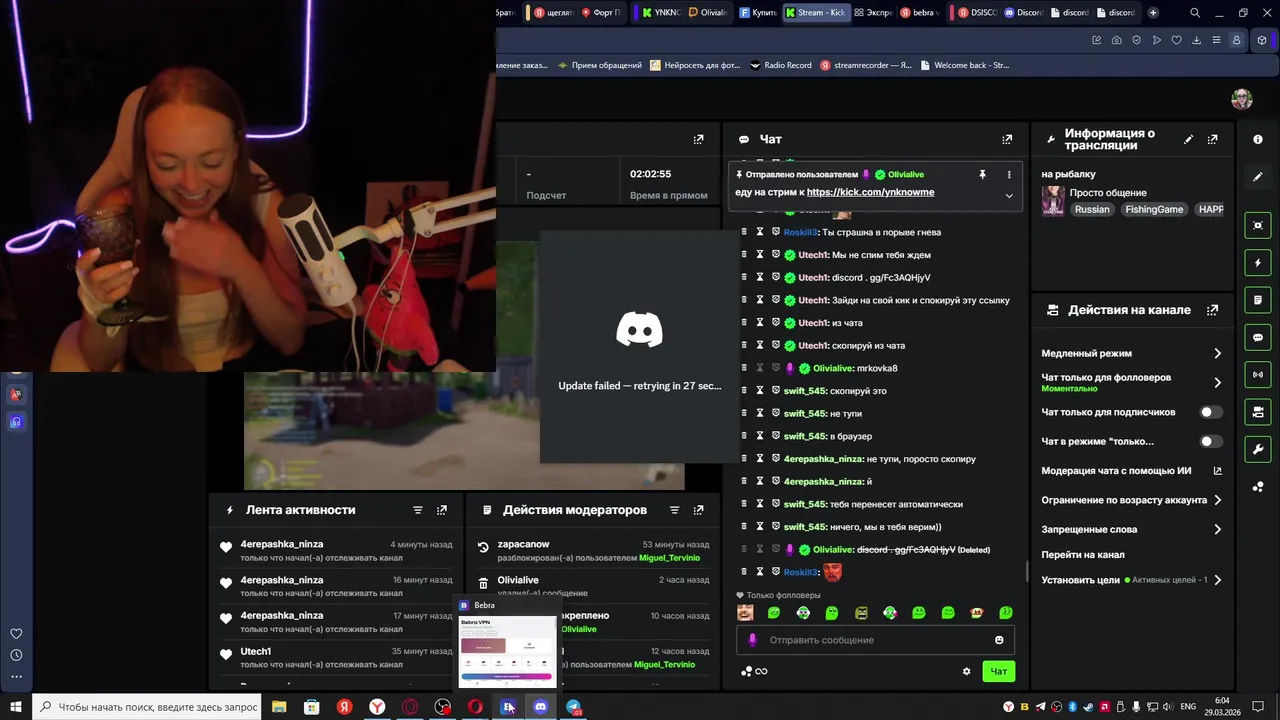Click the lightning bolt icon in right sidebar
This screenshot has width=1280, height=720.
tap(1258, 263)
